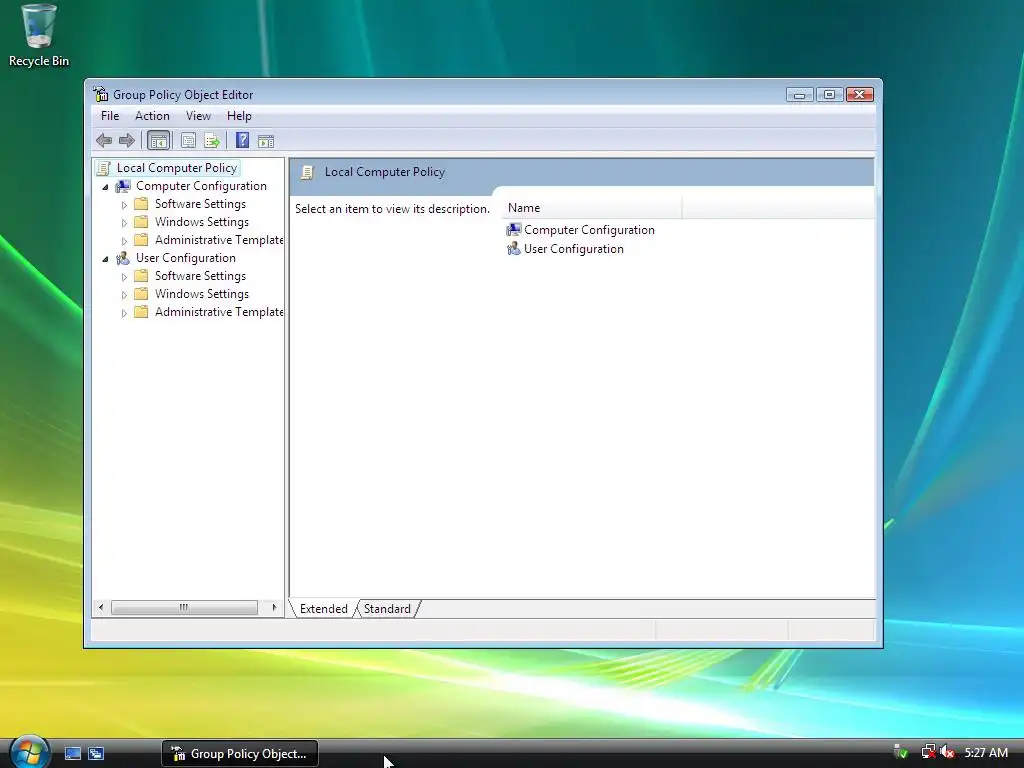The image size is (1024, 768).
Task: Switch to the Standard tab
Action: coord(387,609)
